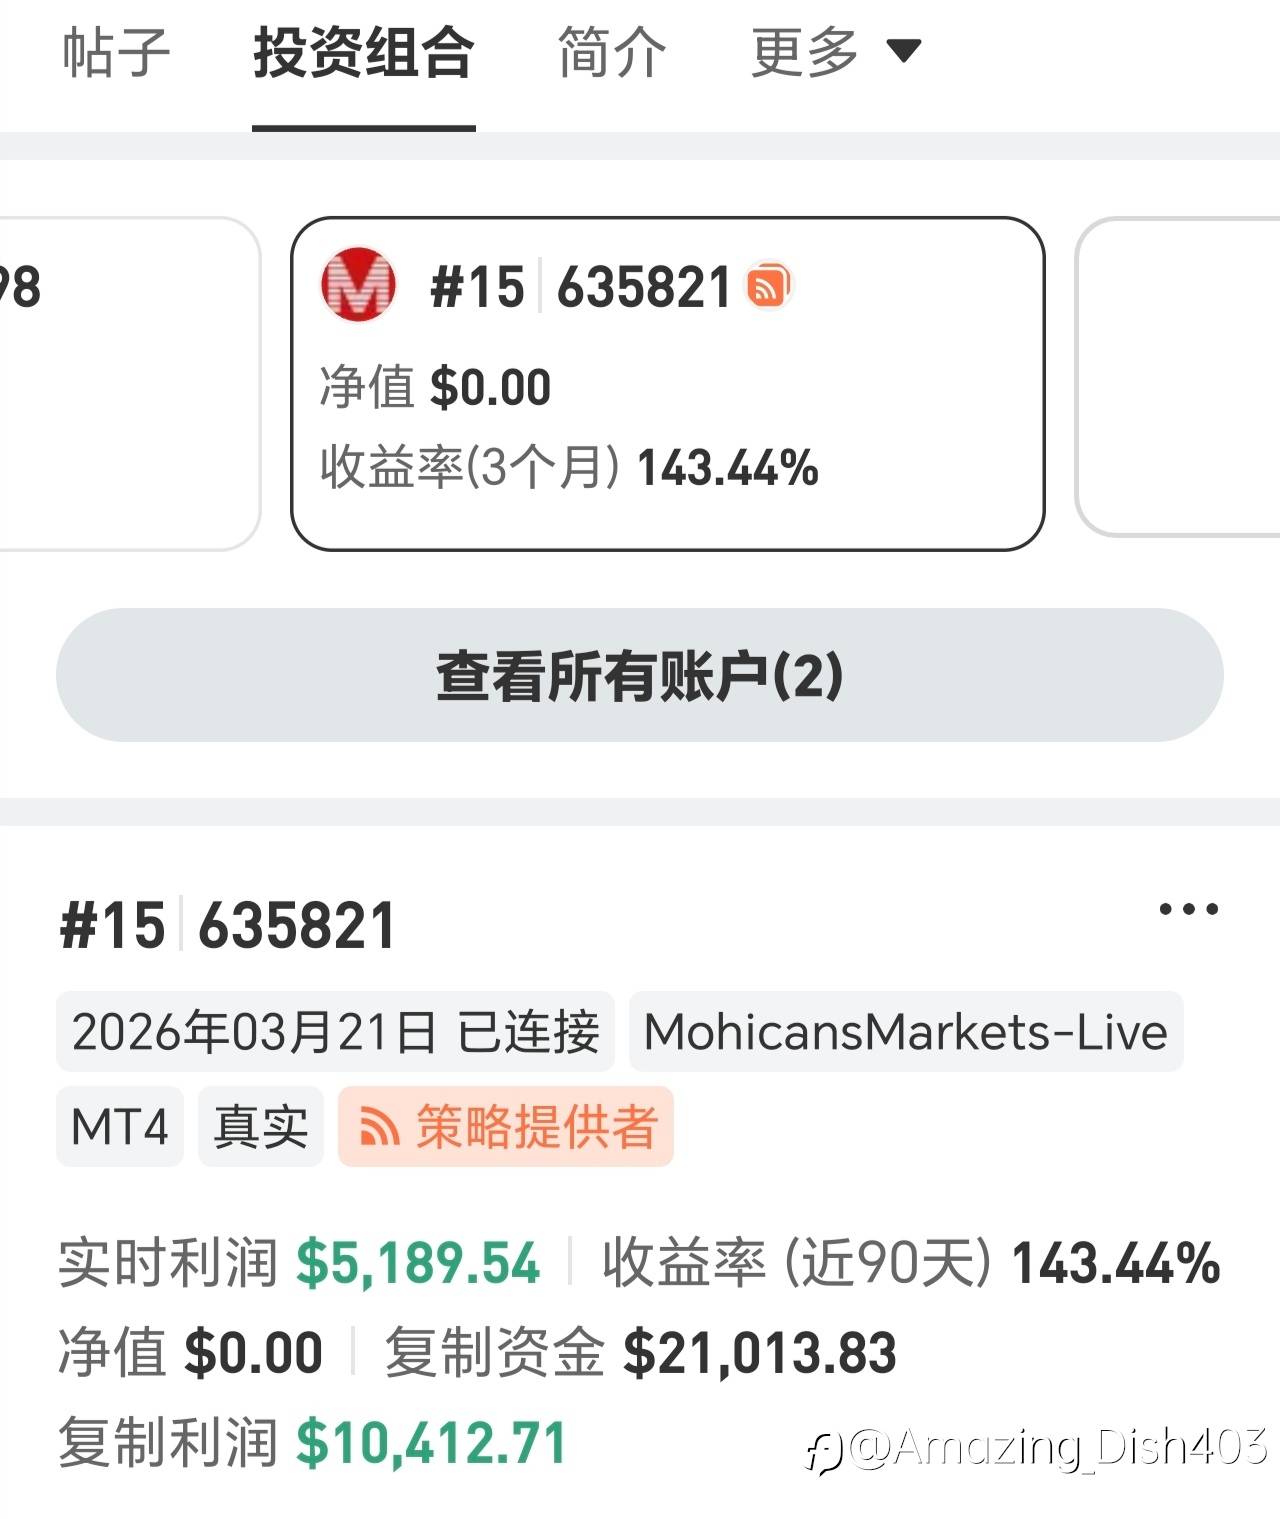
Task: Select the partially visible right account card
Action: click(x=1177, y=377)
